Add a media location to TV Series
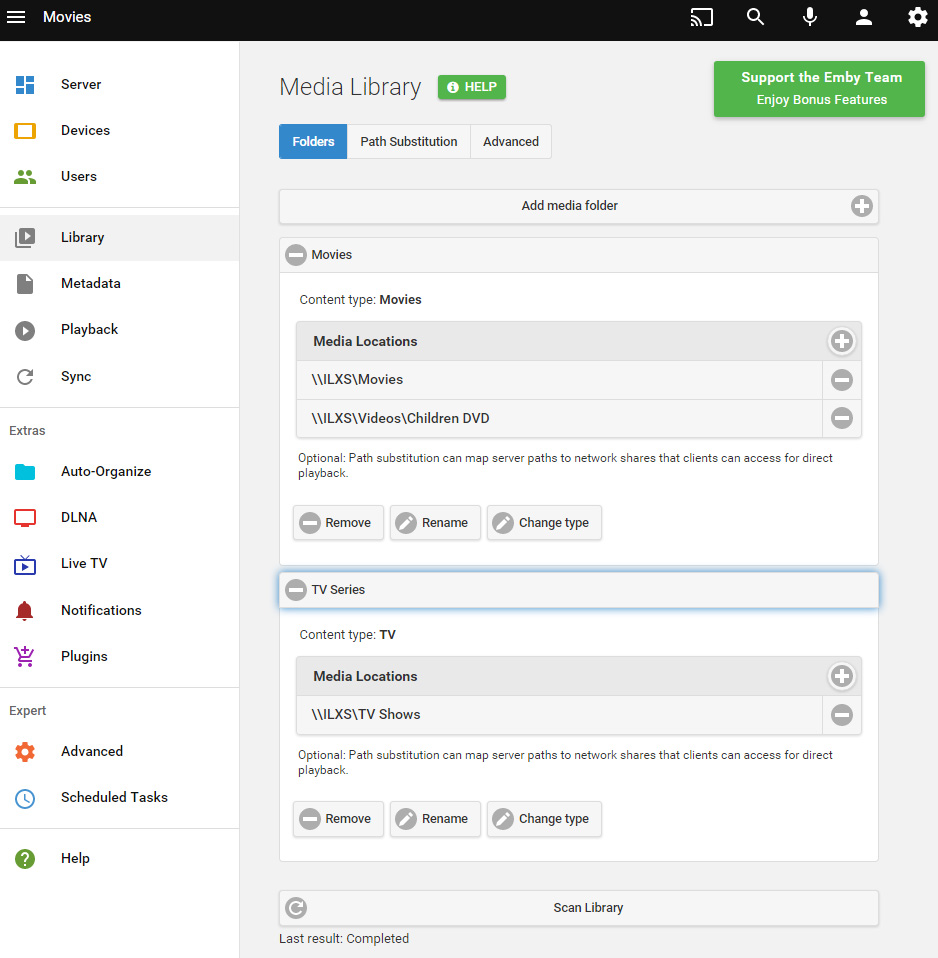Image resolution: width=938 pixels, height=958 pixels. 842,676
